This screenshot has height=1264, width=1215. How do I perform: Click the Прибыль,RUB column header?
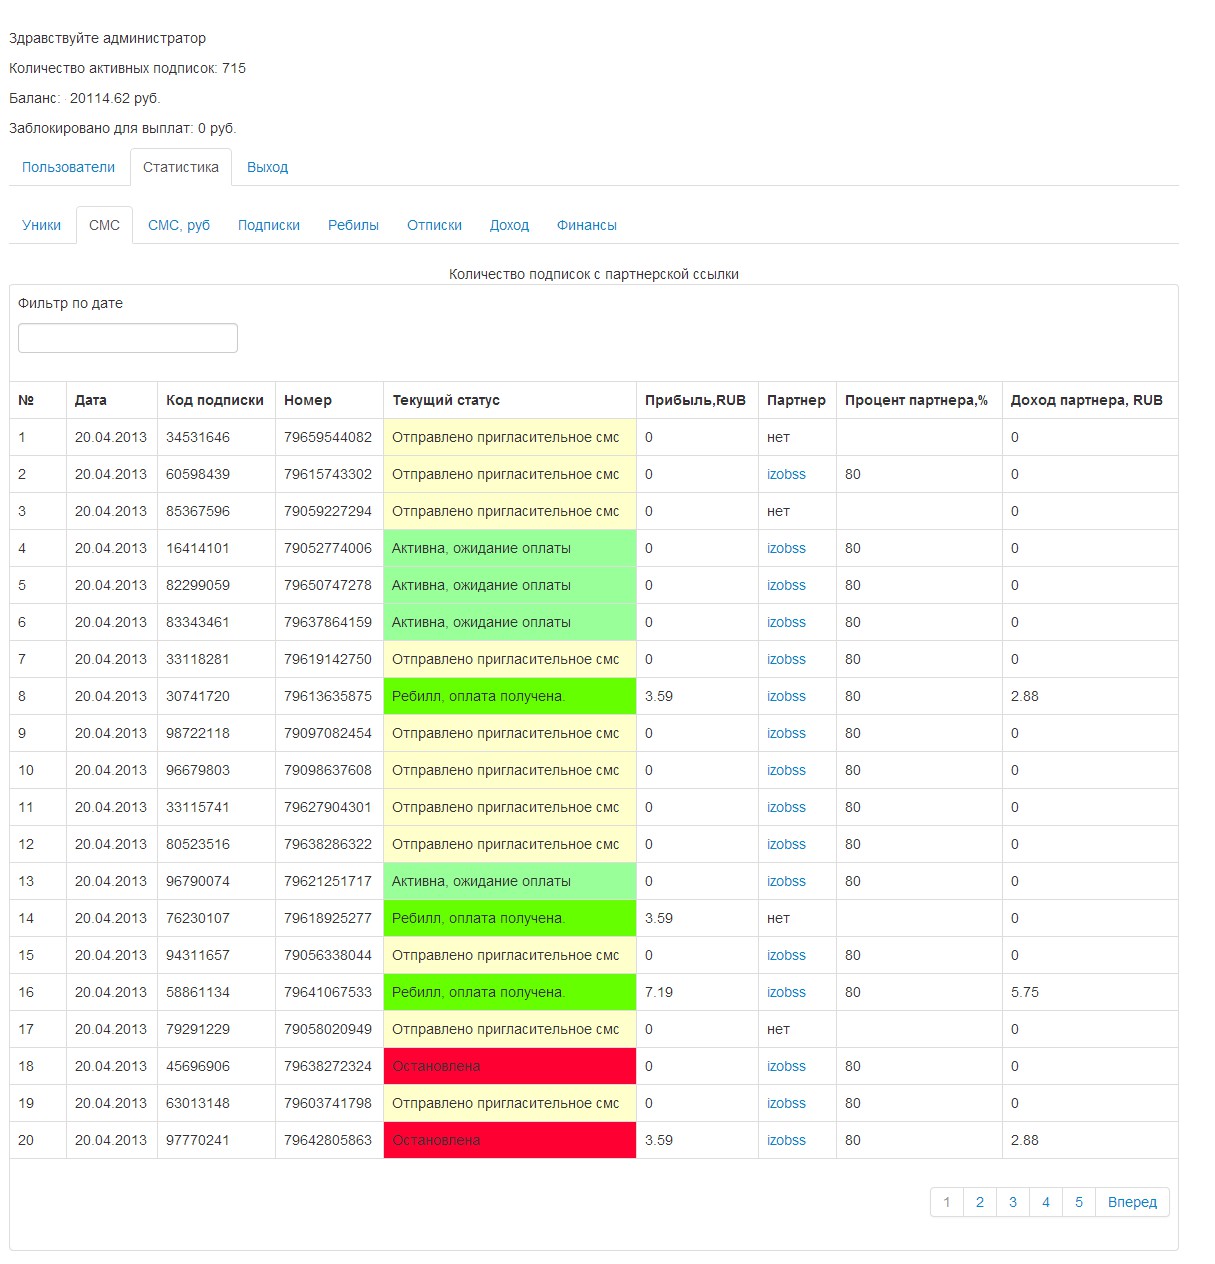[x=695, y=400]
